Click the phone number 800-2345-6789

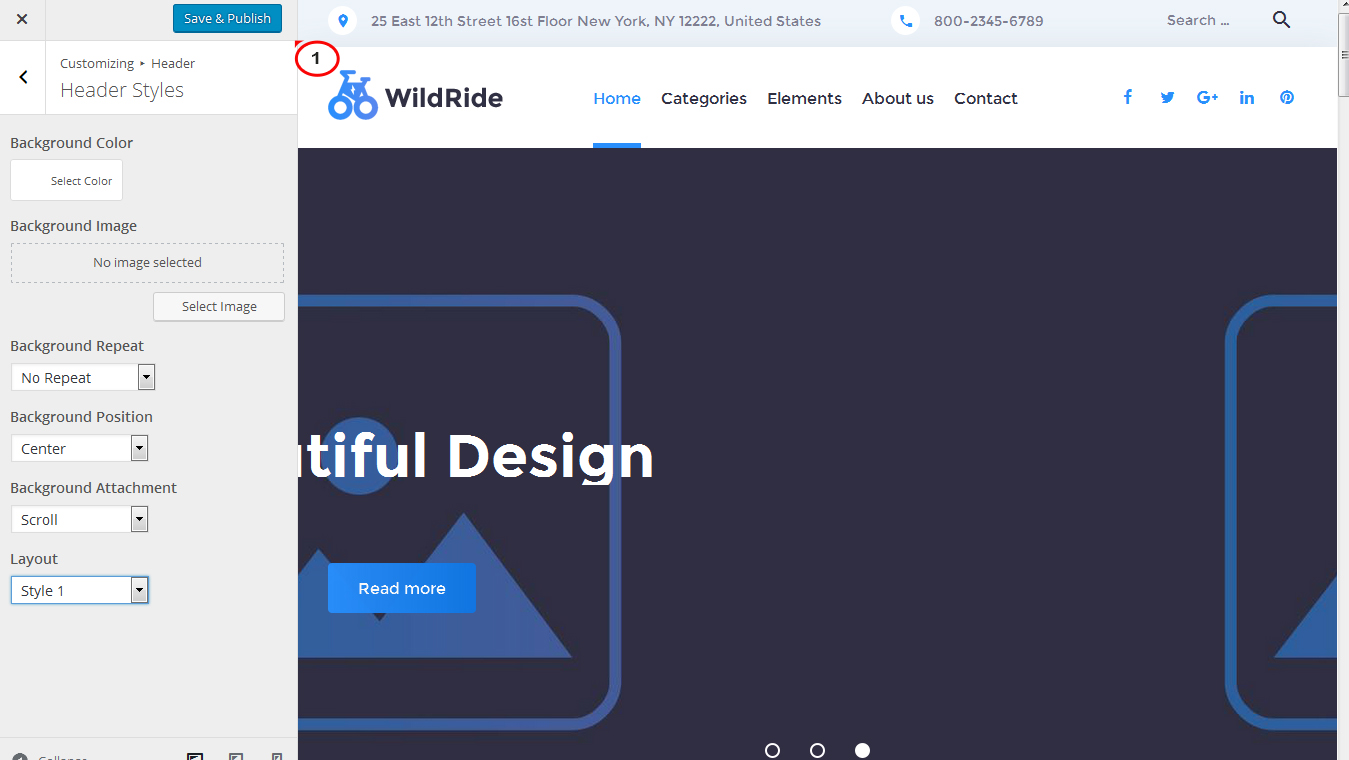pos(989,20)
